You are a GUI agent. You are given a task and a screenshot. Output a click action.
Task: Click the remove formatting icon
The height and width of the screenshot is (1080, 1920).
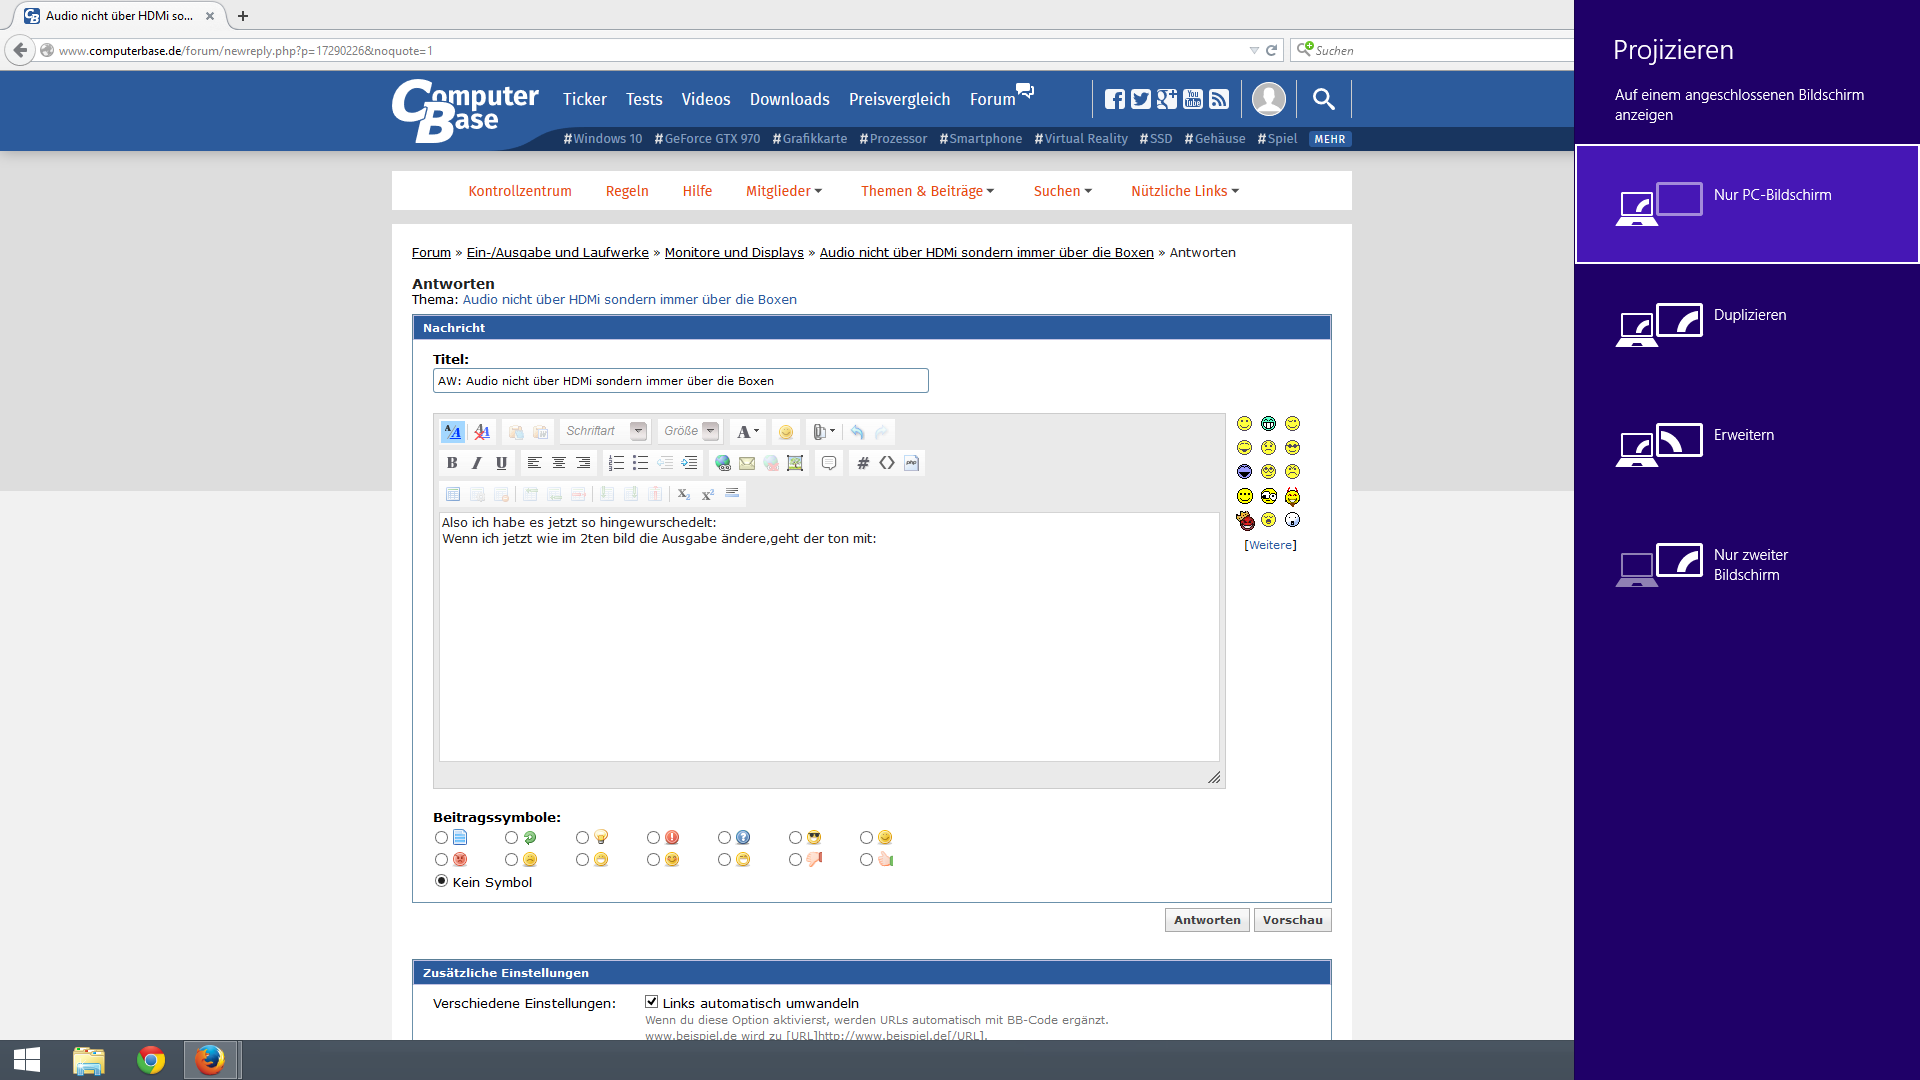(x=482, y=432)
